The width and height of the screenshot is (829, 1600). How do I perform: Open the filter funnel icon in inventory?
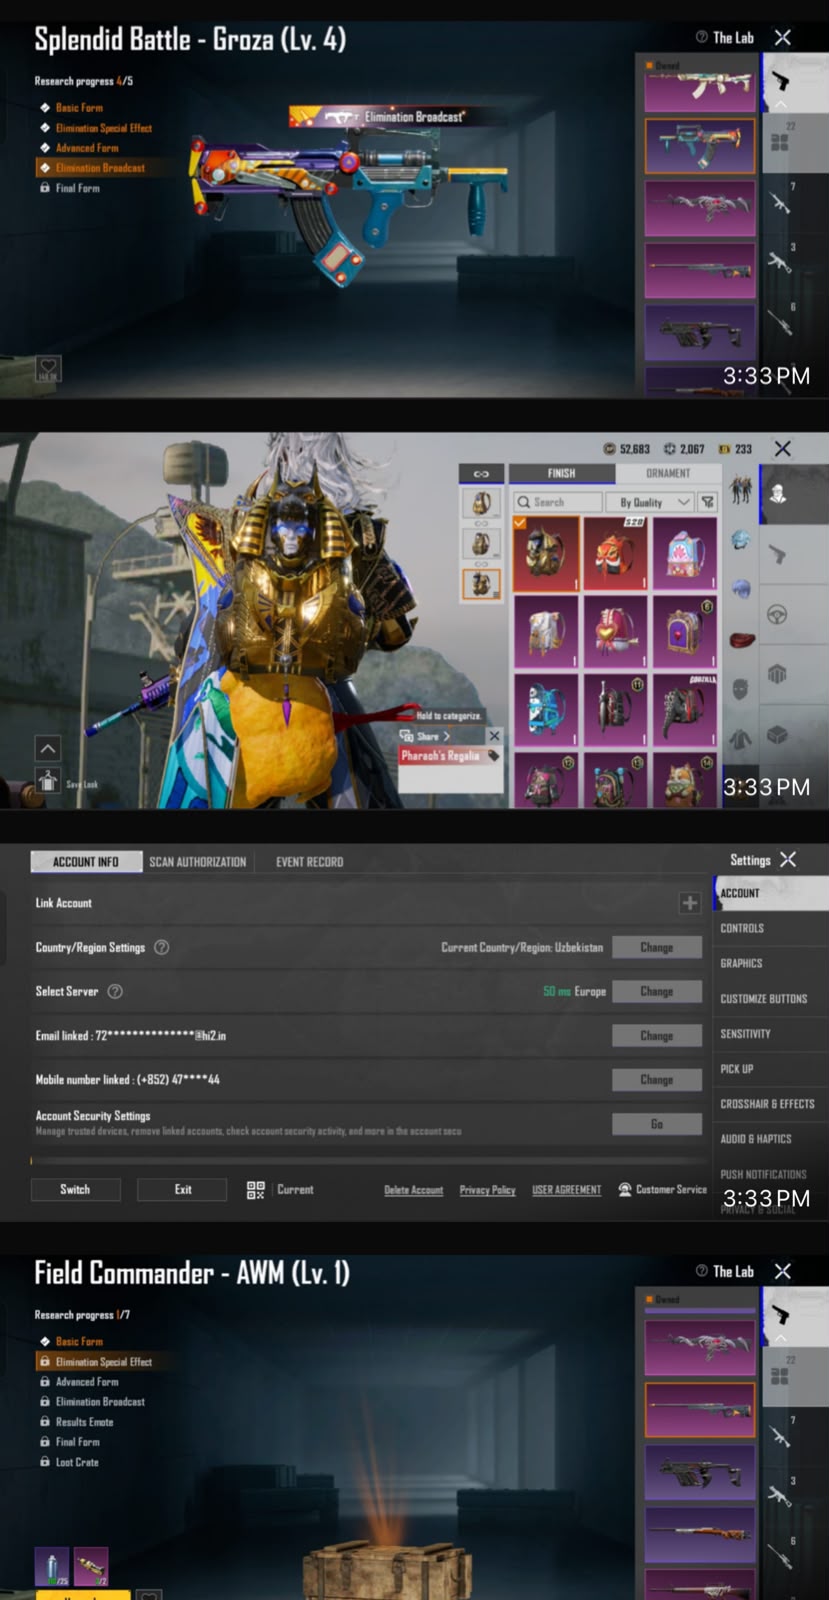tap(707, 502)
